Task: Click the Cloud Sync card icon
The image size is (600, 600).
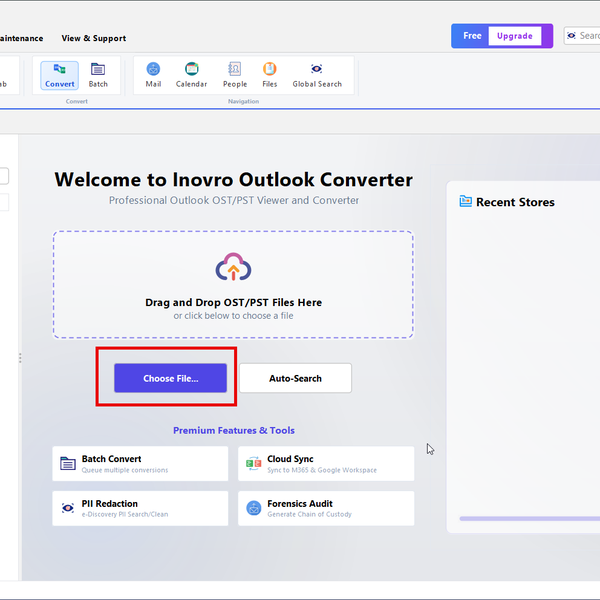Action: (x=253, y=463)
